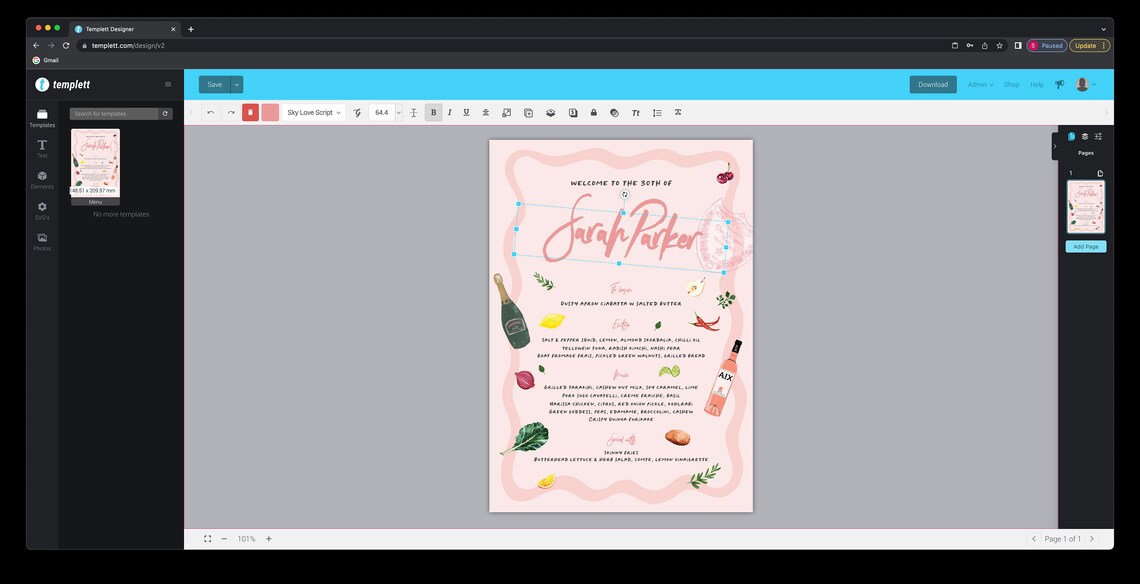Open the Sky Love Script font dropdown
Viewport: 1140px width, 584px height.
[x=311, y=112]
